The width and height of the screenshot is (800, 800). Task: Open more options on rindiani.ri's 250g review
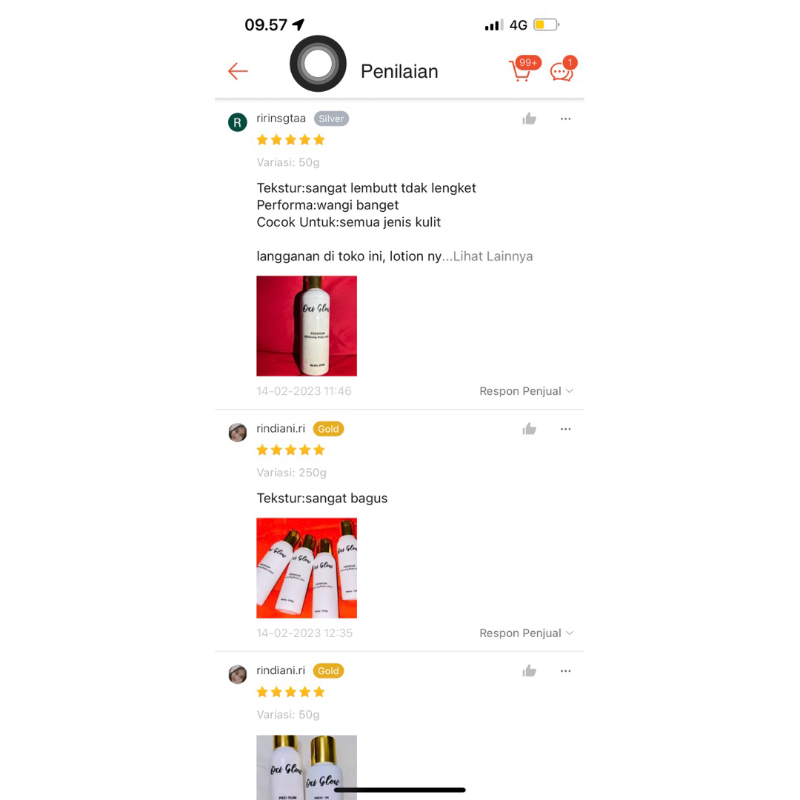point(565,429)
